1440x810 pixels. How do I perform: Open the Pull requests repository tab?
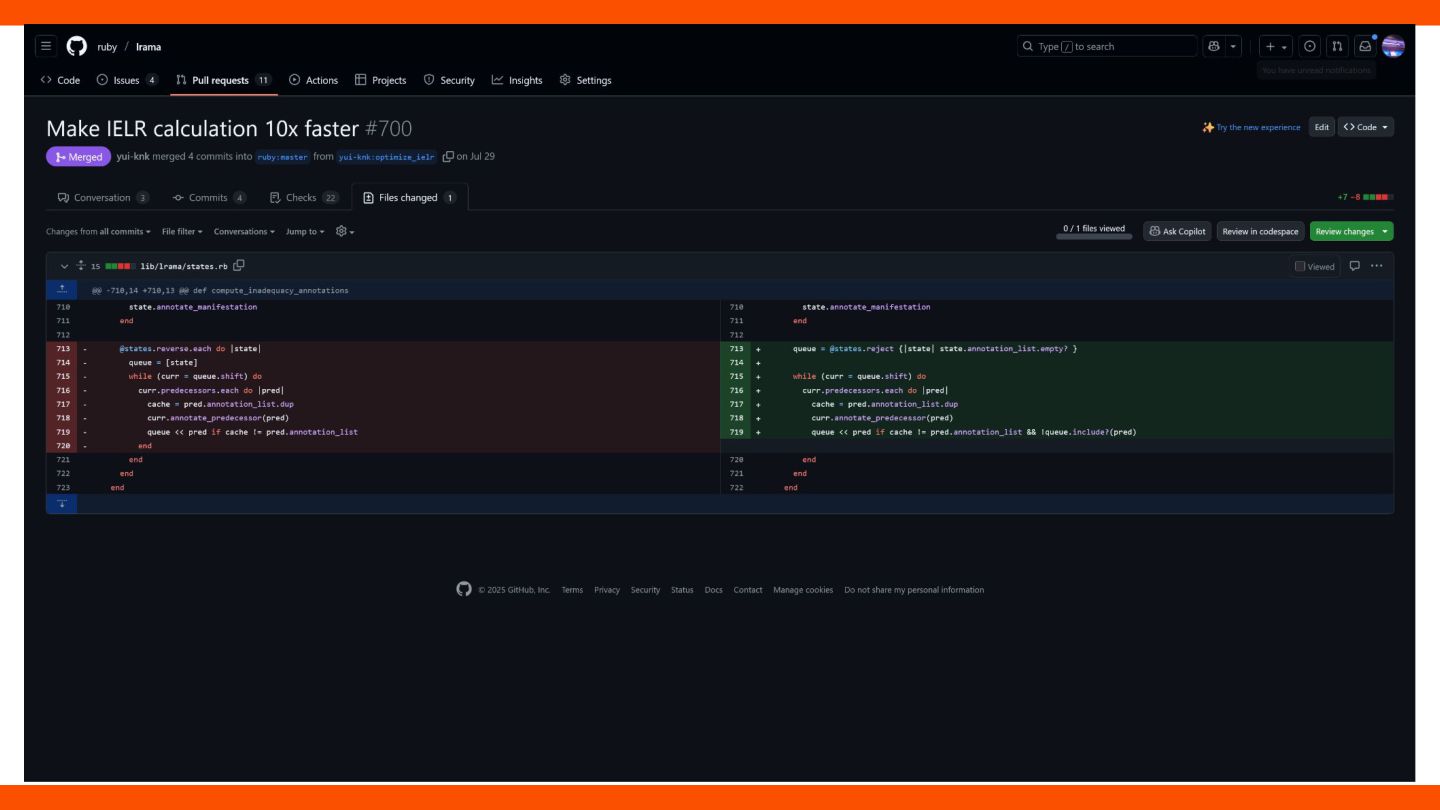click(x=223, y=80)
